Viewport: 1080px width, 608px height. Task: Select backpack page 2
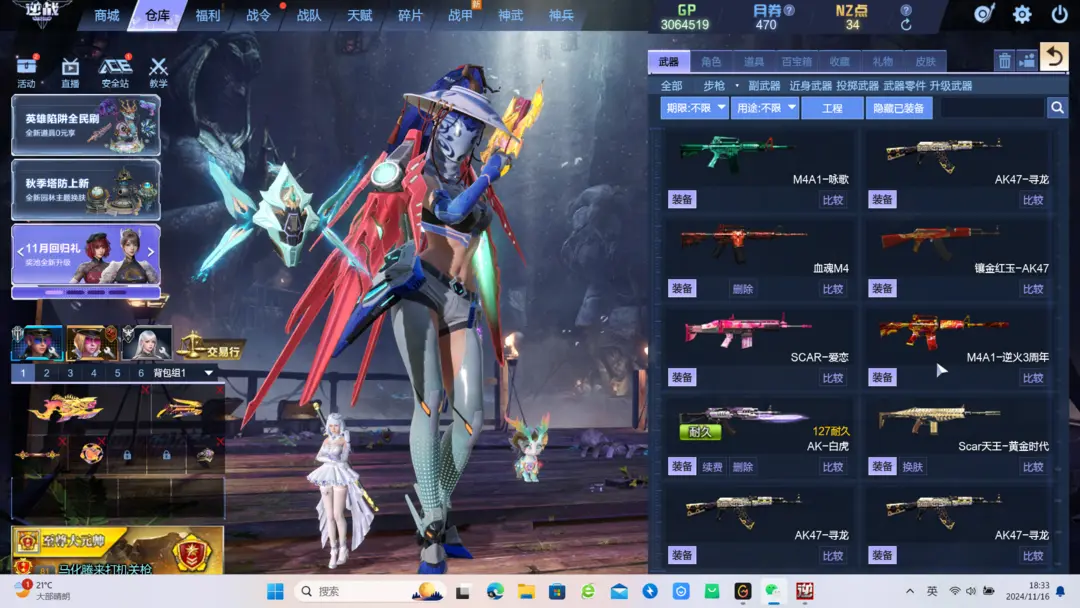[x=46, y=373]
